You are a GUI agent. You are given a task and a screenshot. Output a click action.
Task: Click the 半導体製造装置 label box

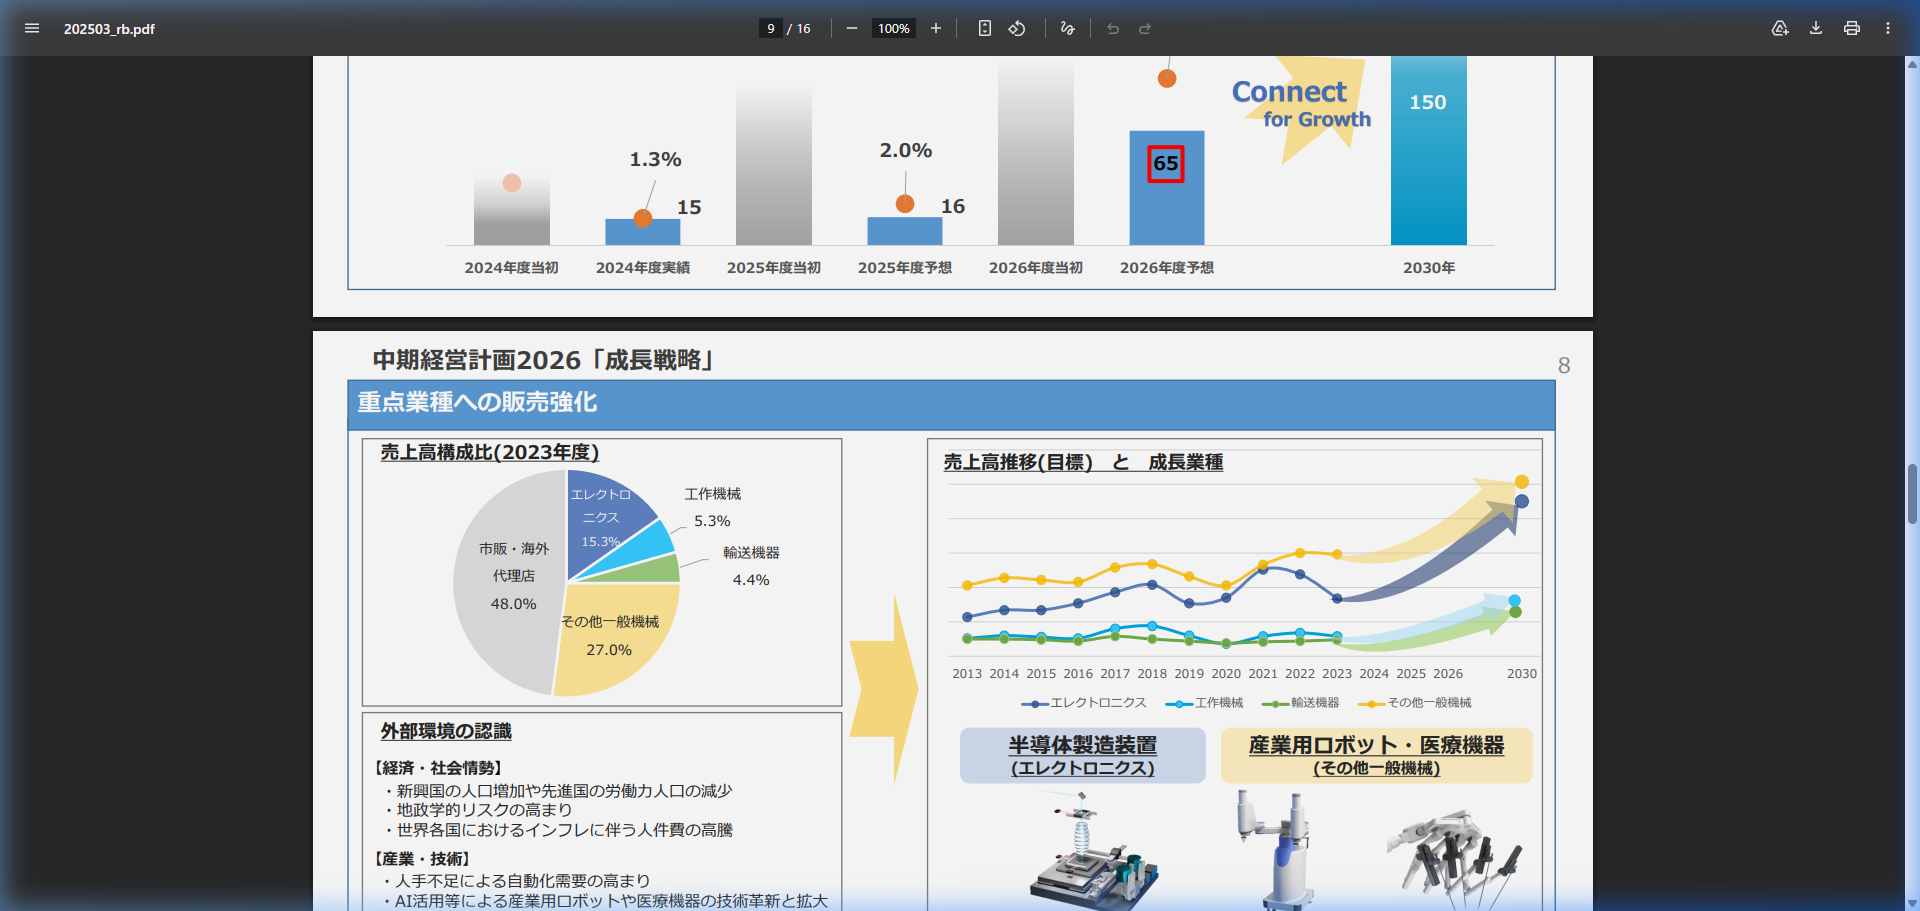(1082, 755)
